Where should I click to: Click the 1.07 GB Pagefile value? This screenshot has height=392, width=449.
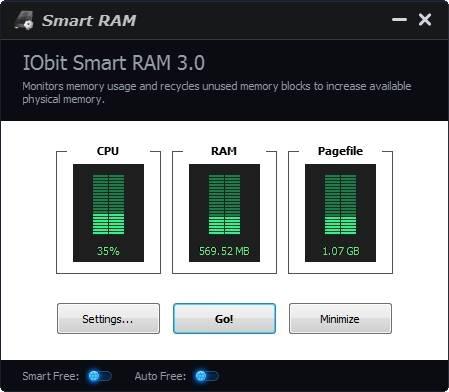[x=341, y=251]
